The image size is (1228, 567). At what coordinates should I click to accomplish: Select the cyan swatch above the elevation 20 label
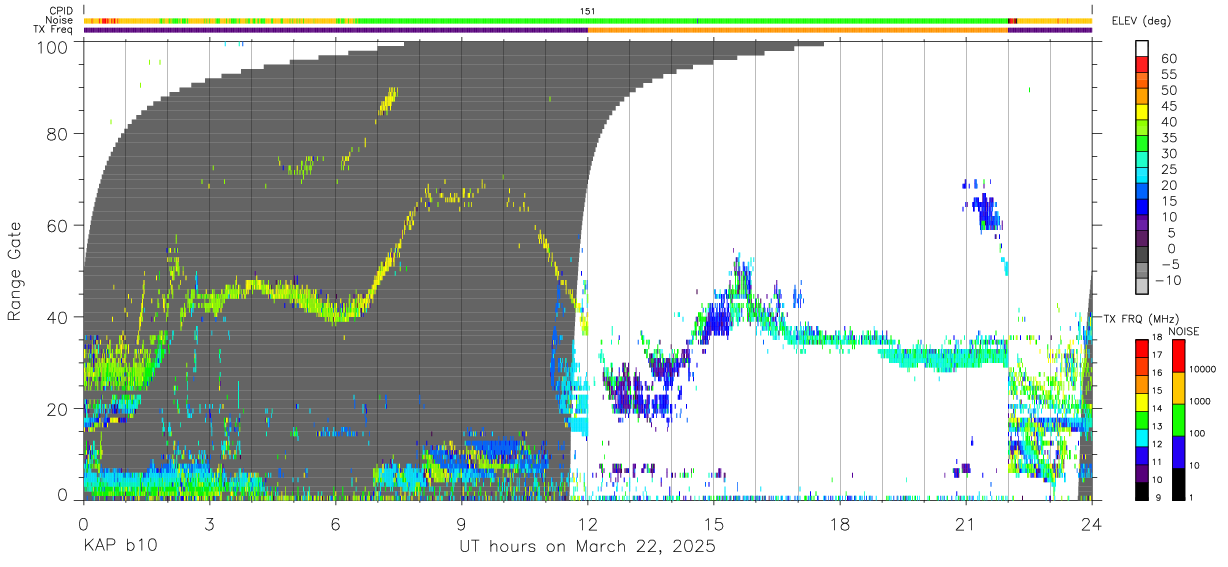click(x=1142, y=176)
